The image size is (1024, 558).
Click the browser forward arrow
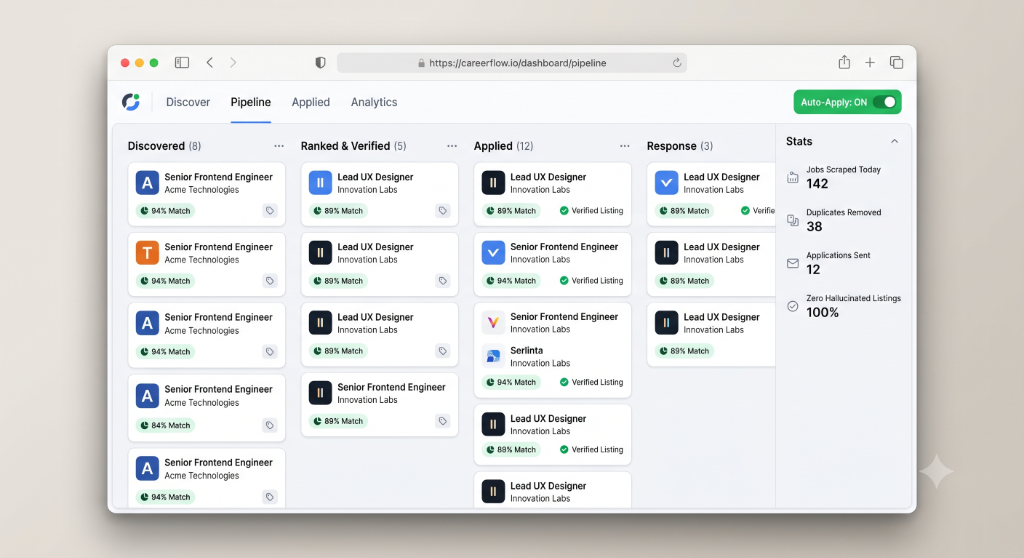click(233, 63)
